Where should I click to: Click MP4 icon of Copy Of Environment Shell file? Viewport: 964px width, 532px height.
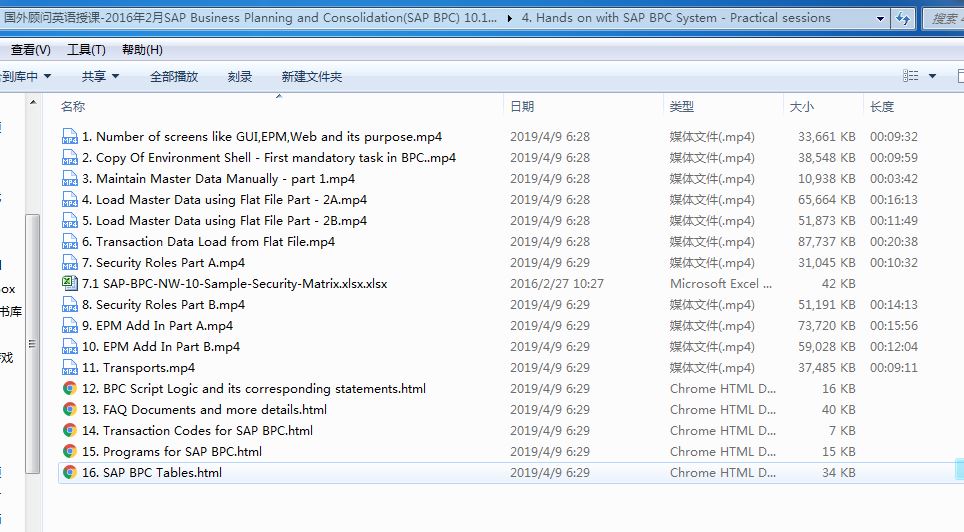click(x=69, y=157)
